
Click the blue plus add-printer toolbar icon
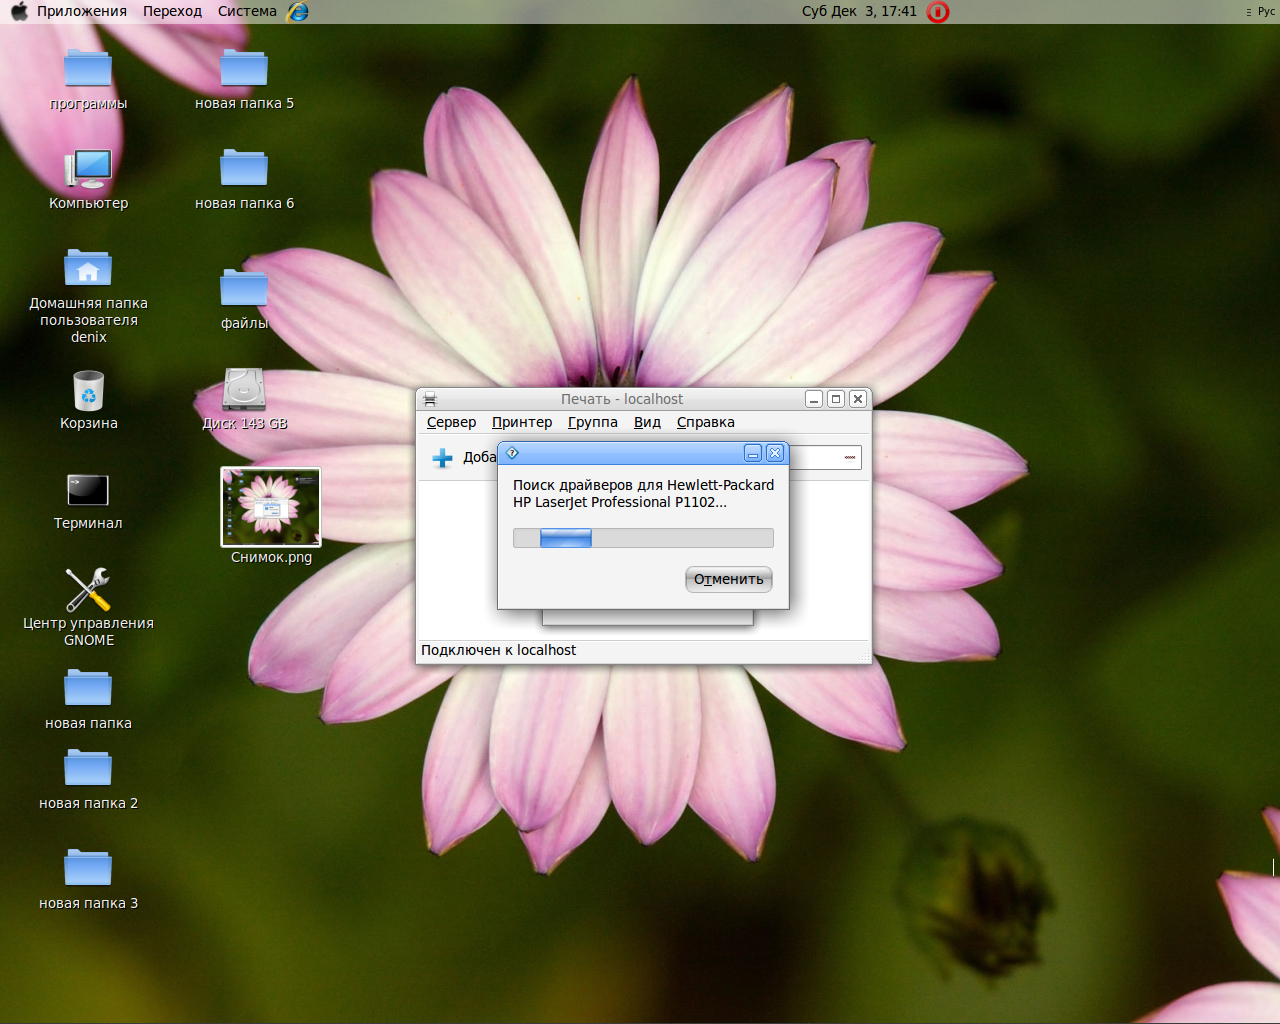(442, 458)
